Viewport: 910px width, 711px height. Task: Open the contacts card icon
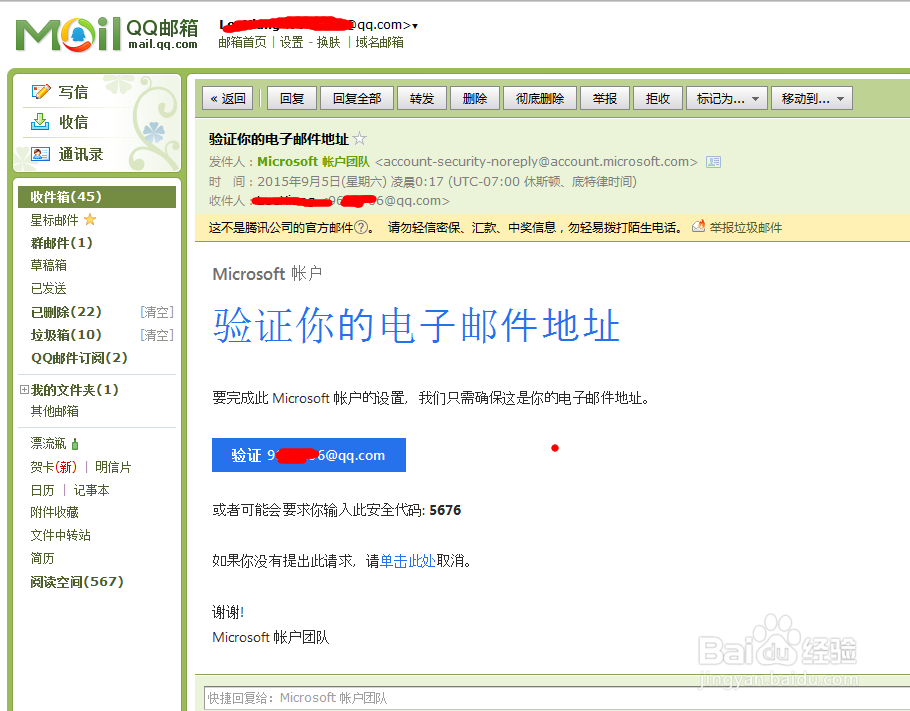pos(40,154)
